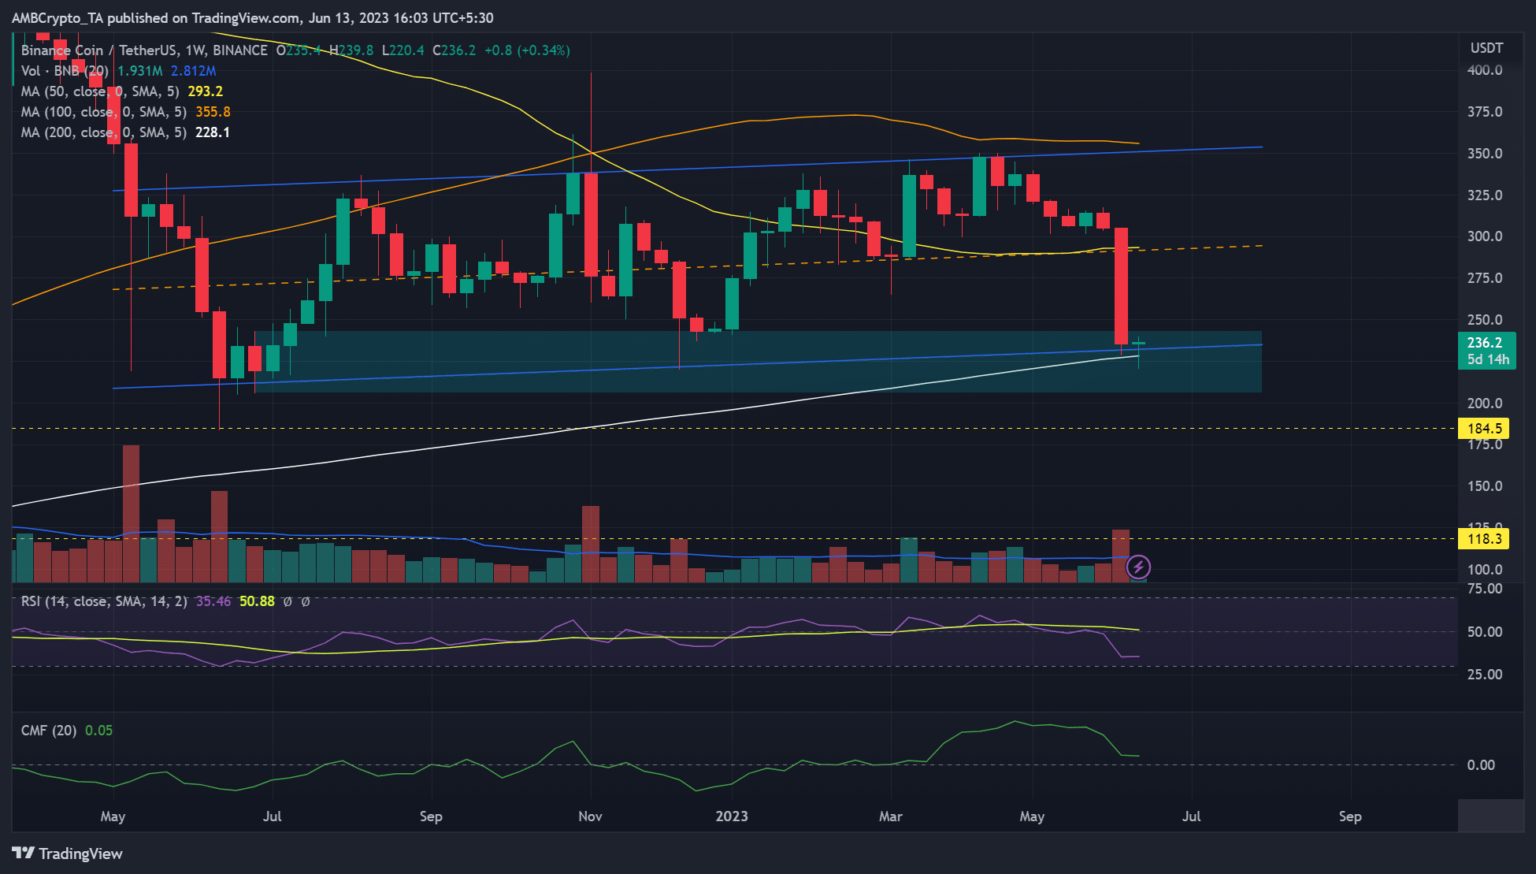Click the RSI source symbol after 50.88
This screenshot has width=1536, height=874.
(x=287, y=601)
